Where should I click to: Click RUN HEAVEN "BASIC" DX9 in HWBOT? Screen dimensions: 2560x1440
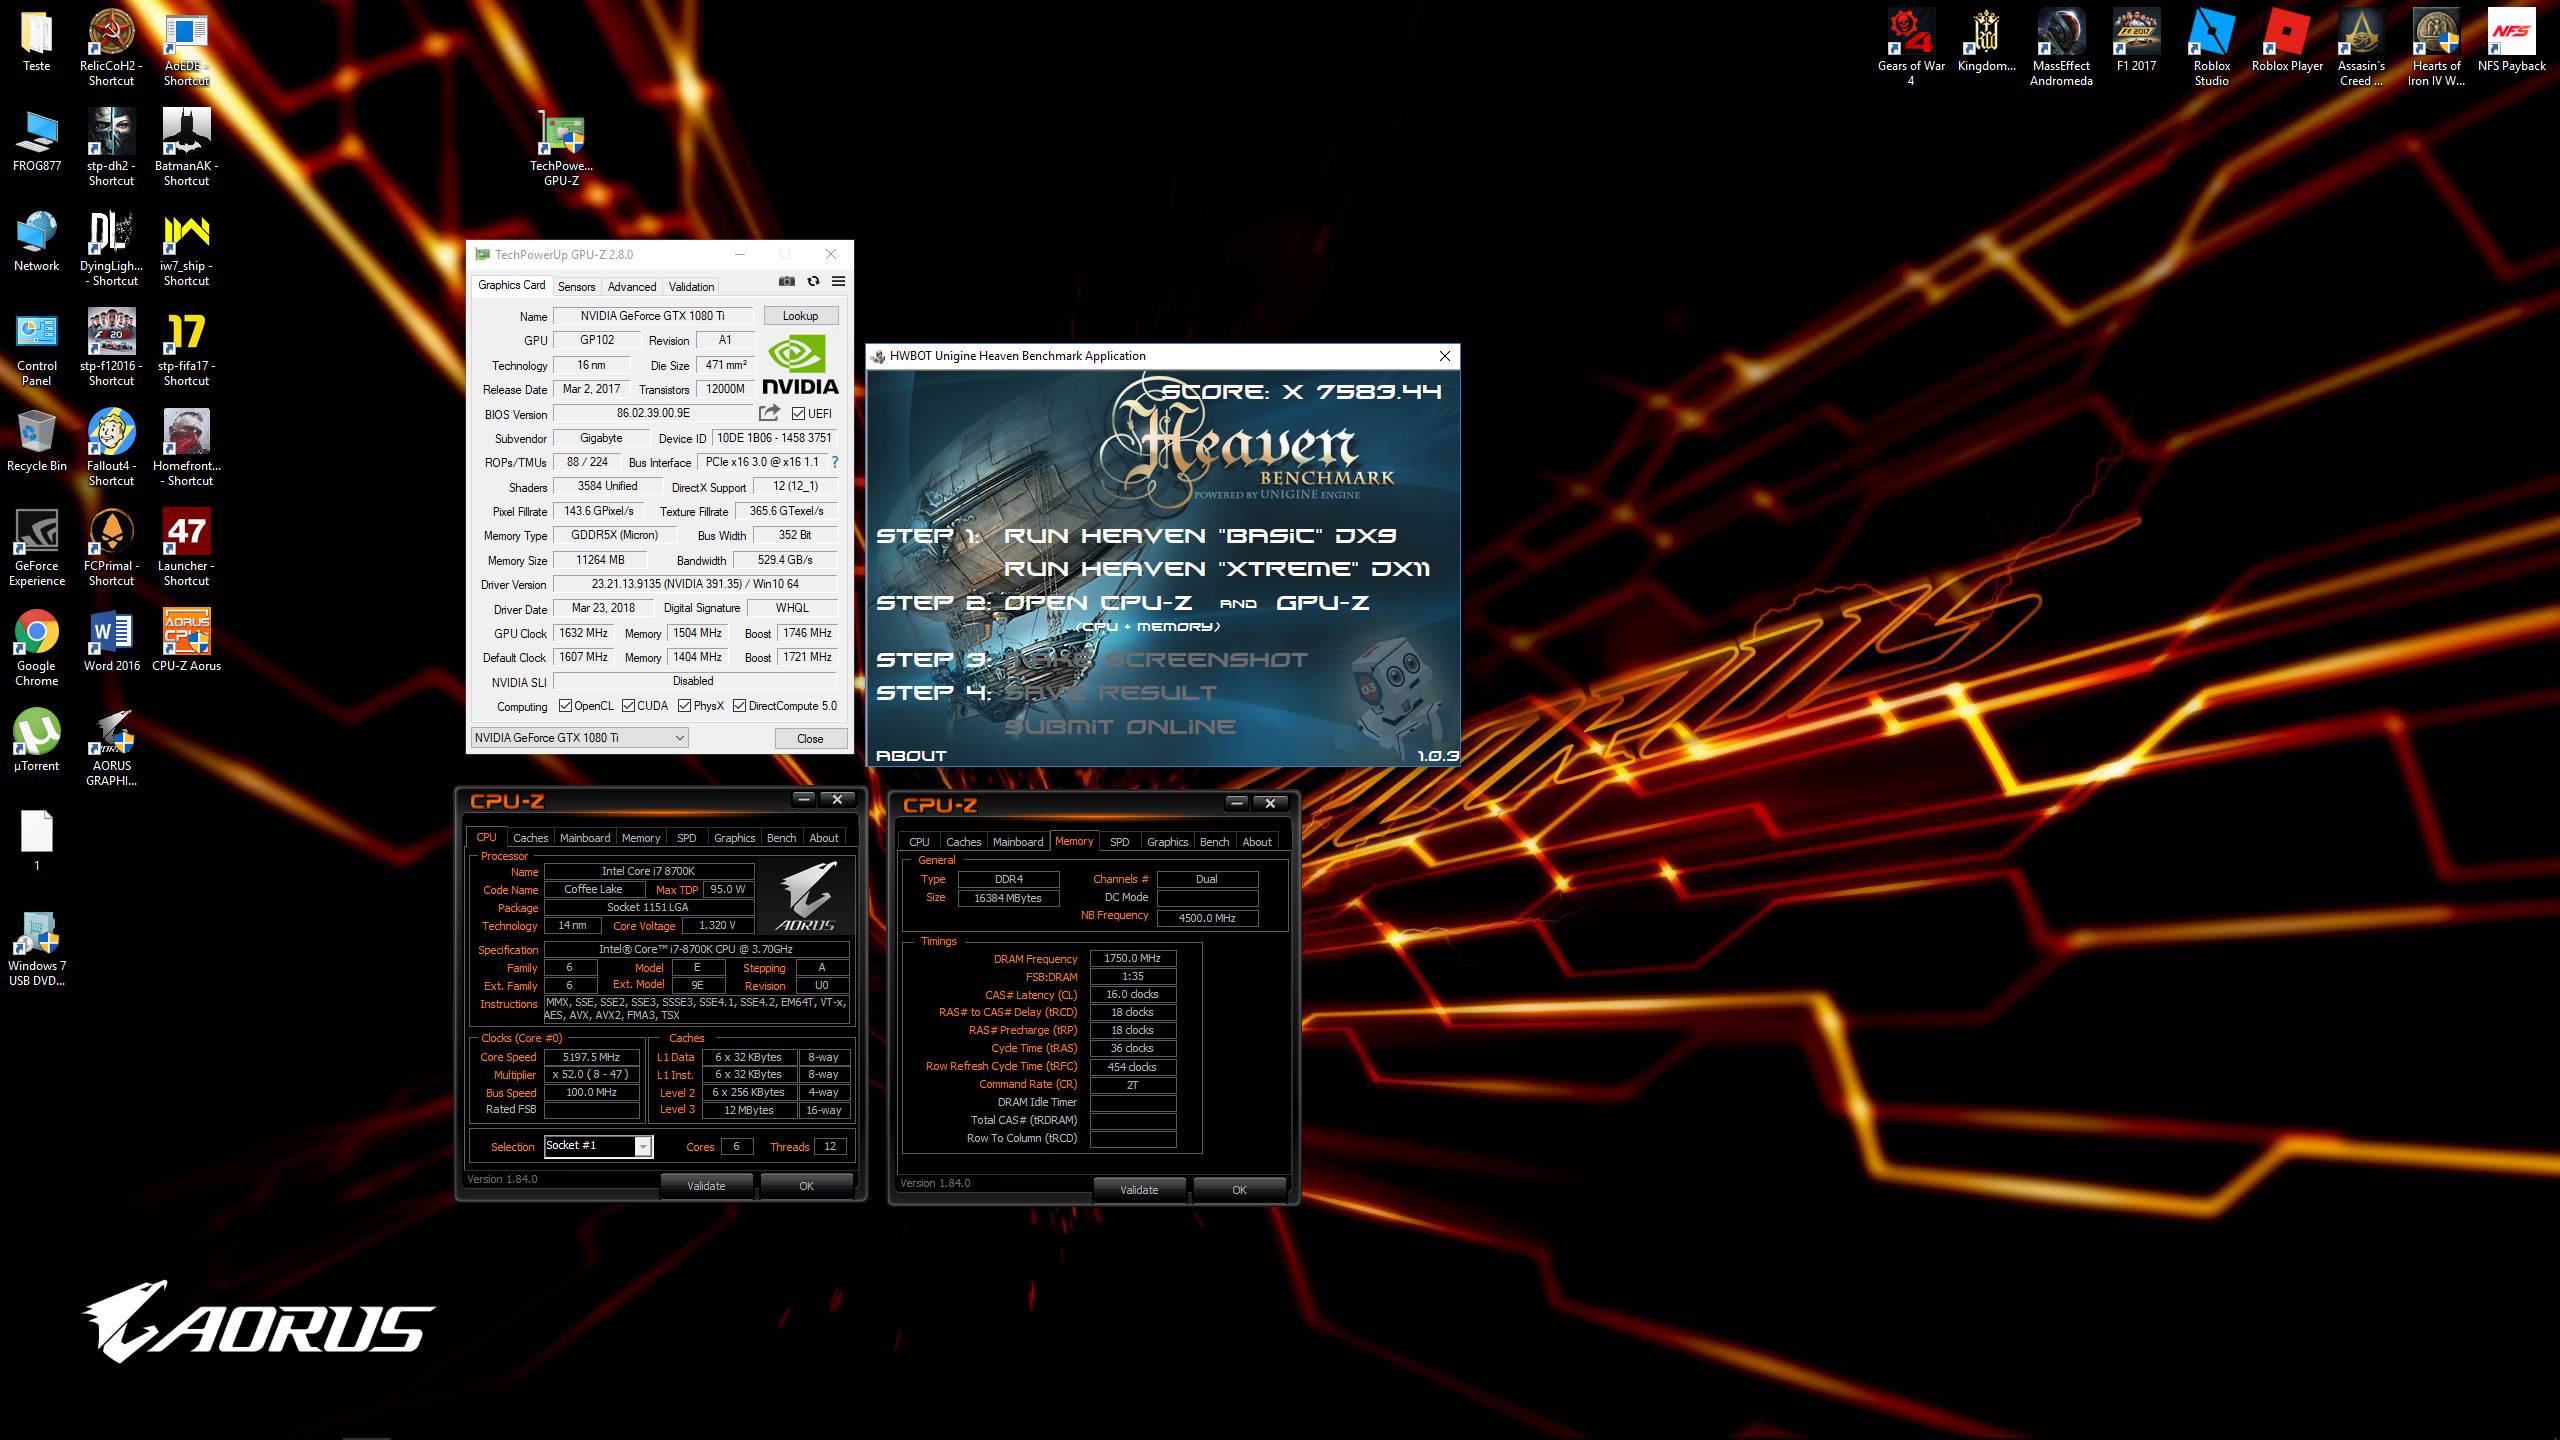(x=1199, y=536)
